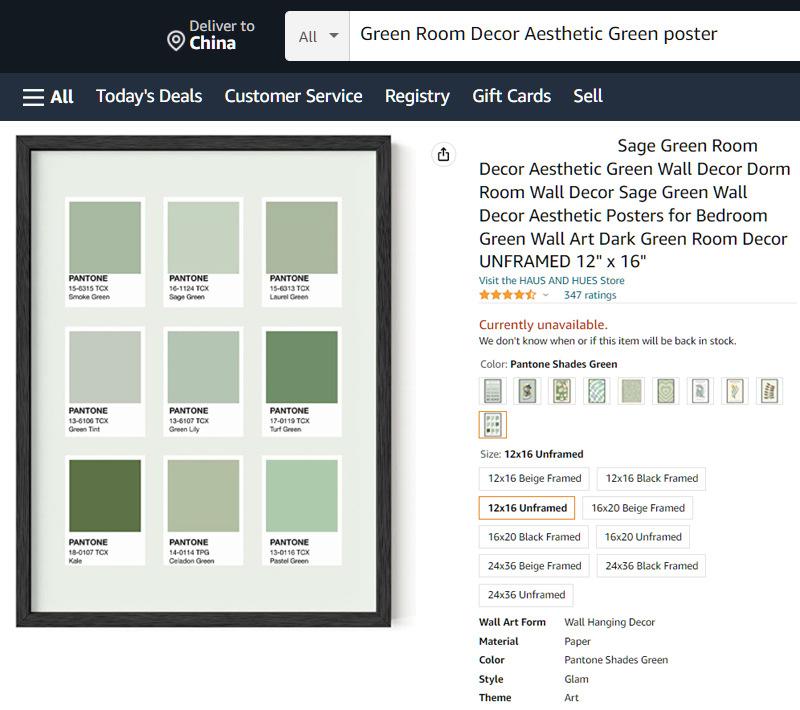
Task: Click the 'Paper' material value
Action: [577, 642]
